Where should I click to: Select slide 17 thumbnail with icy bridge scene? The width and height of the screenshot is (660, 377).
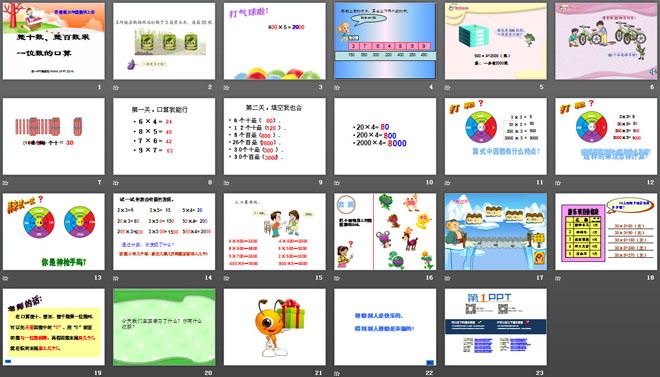(496, 231)
